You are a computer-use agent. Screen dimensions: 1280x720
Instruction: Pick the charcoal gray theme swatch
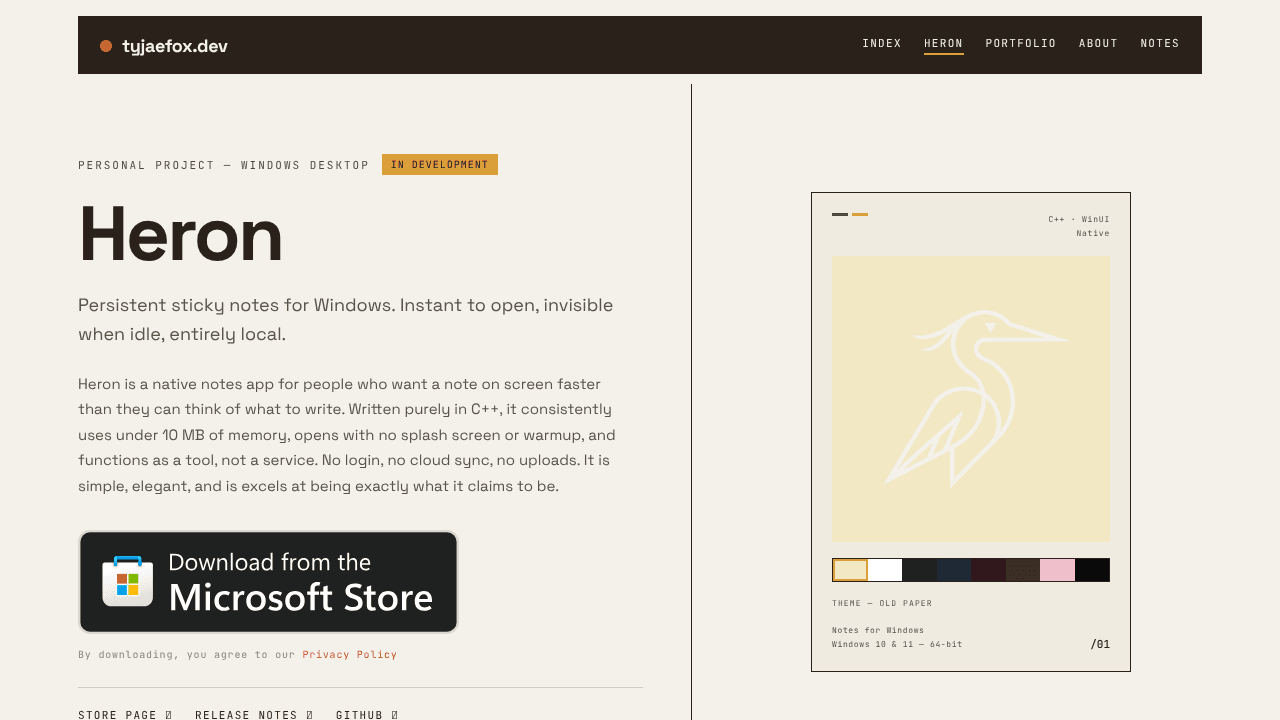[x=920, y=570]
